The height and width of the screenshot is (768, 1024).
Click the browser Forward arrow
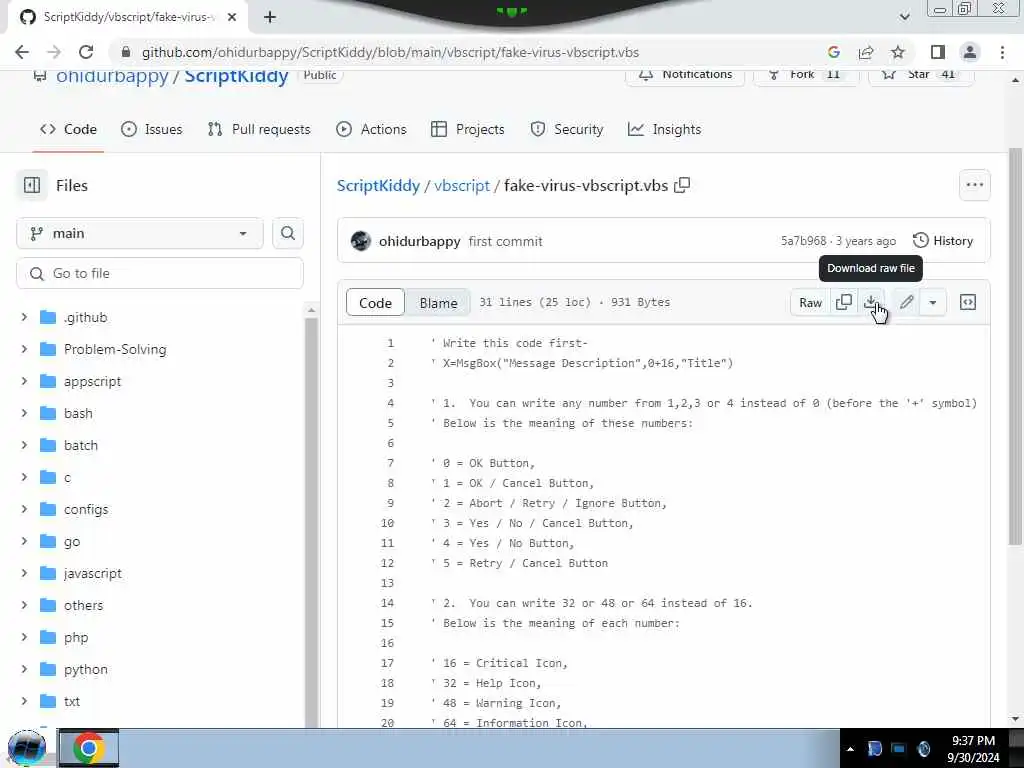click(x=54, y=52)
